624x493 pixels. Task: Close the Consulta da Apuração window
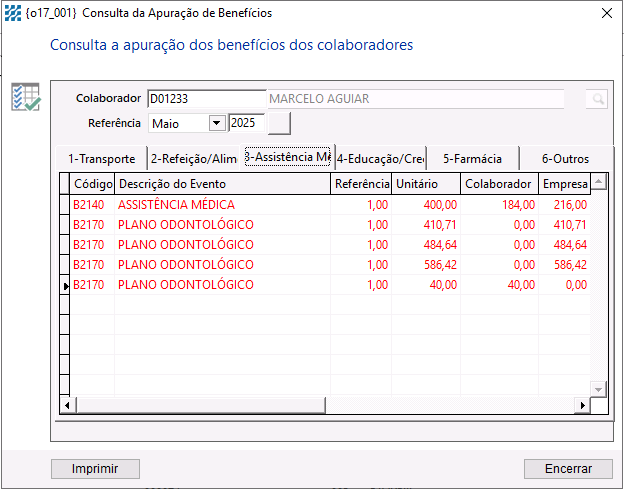(606, 14)
